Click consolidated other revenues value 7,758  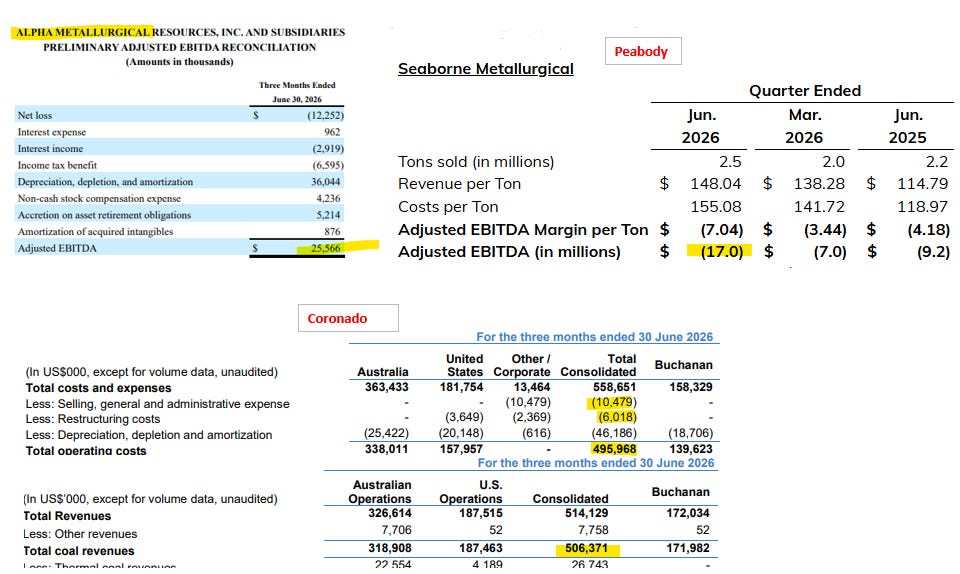point(593,530)
